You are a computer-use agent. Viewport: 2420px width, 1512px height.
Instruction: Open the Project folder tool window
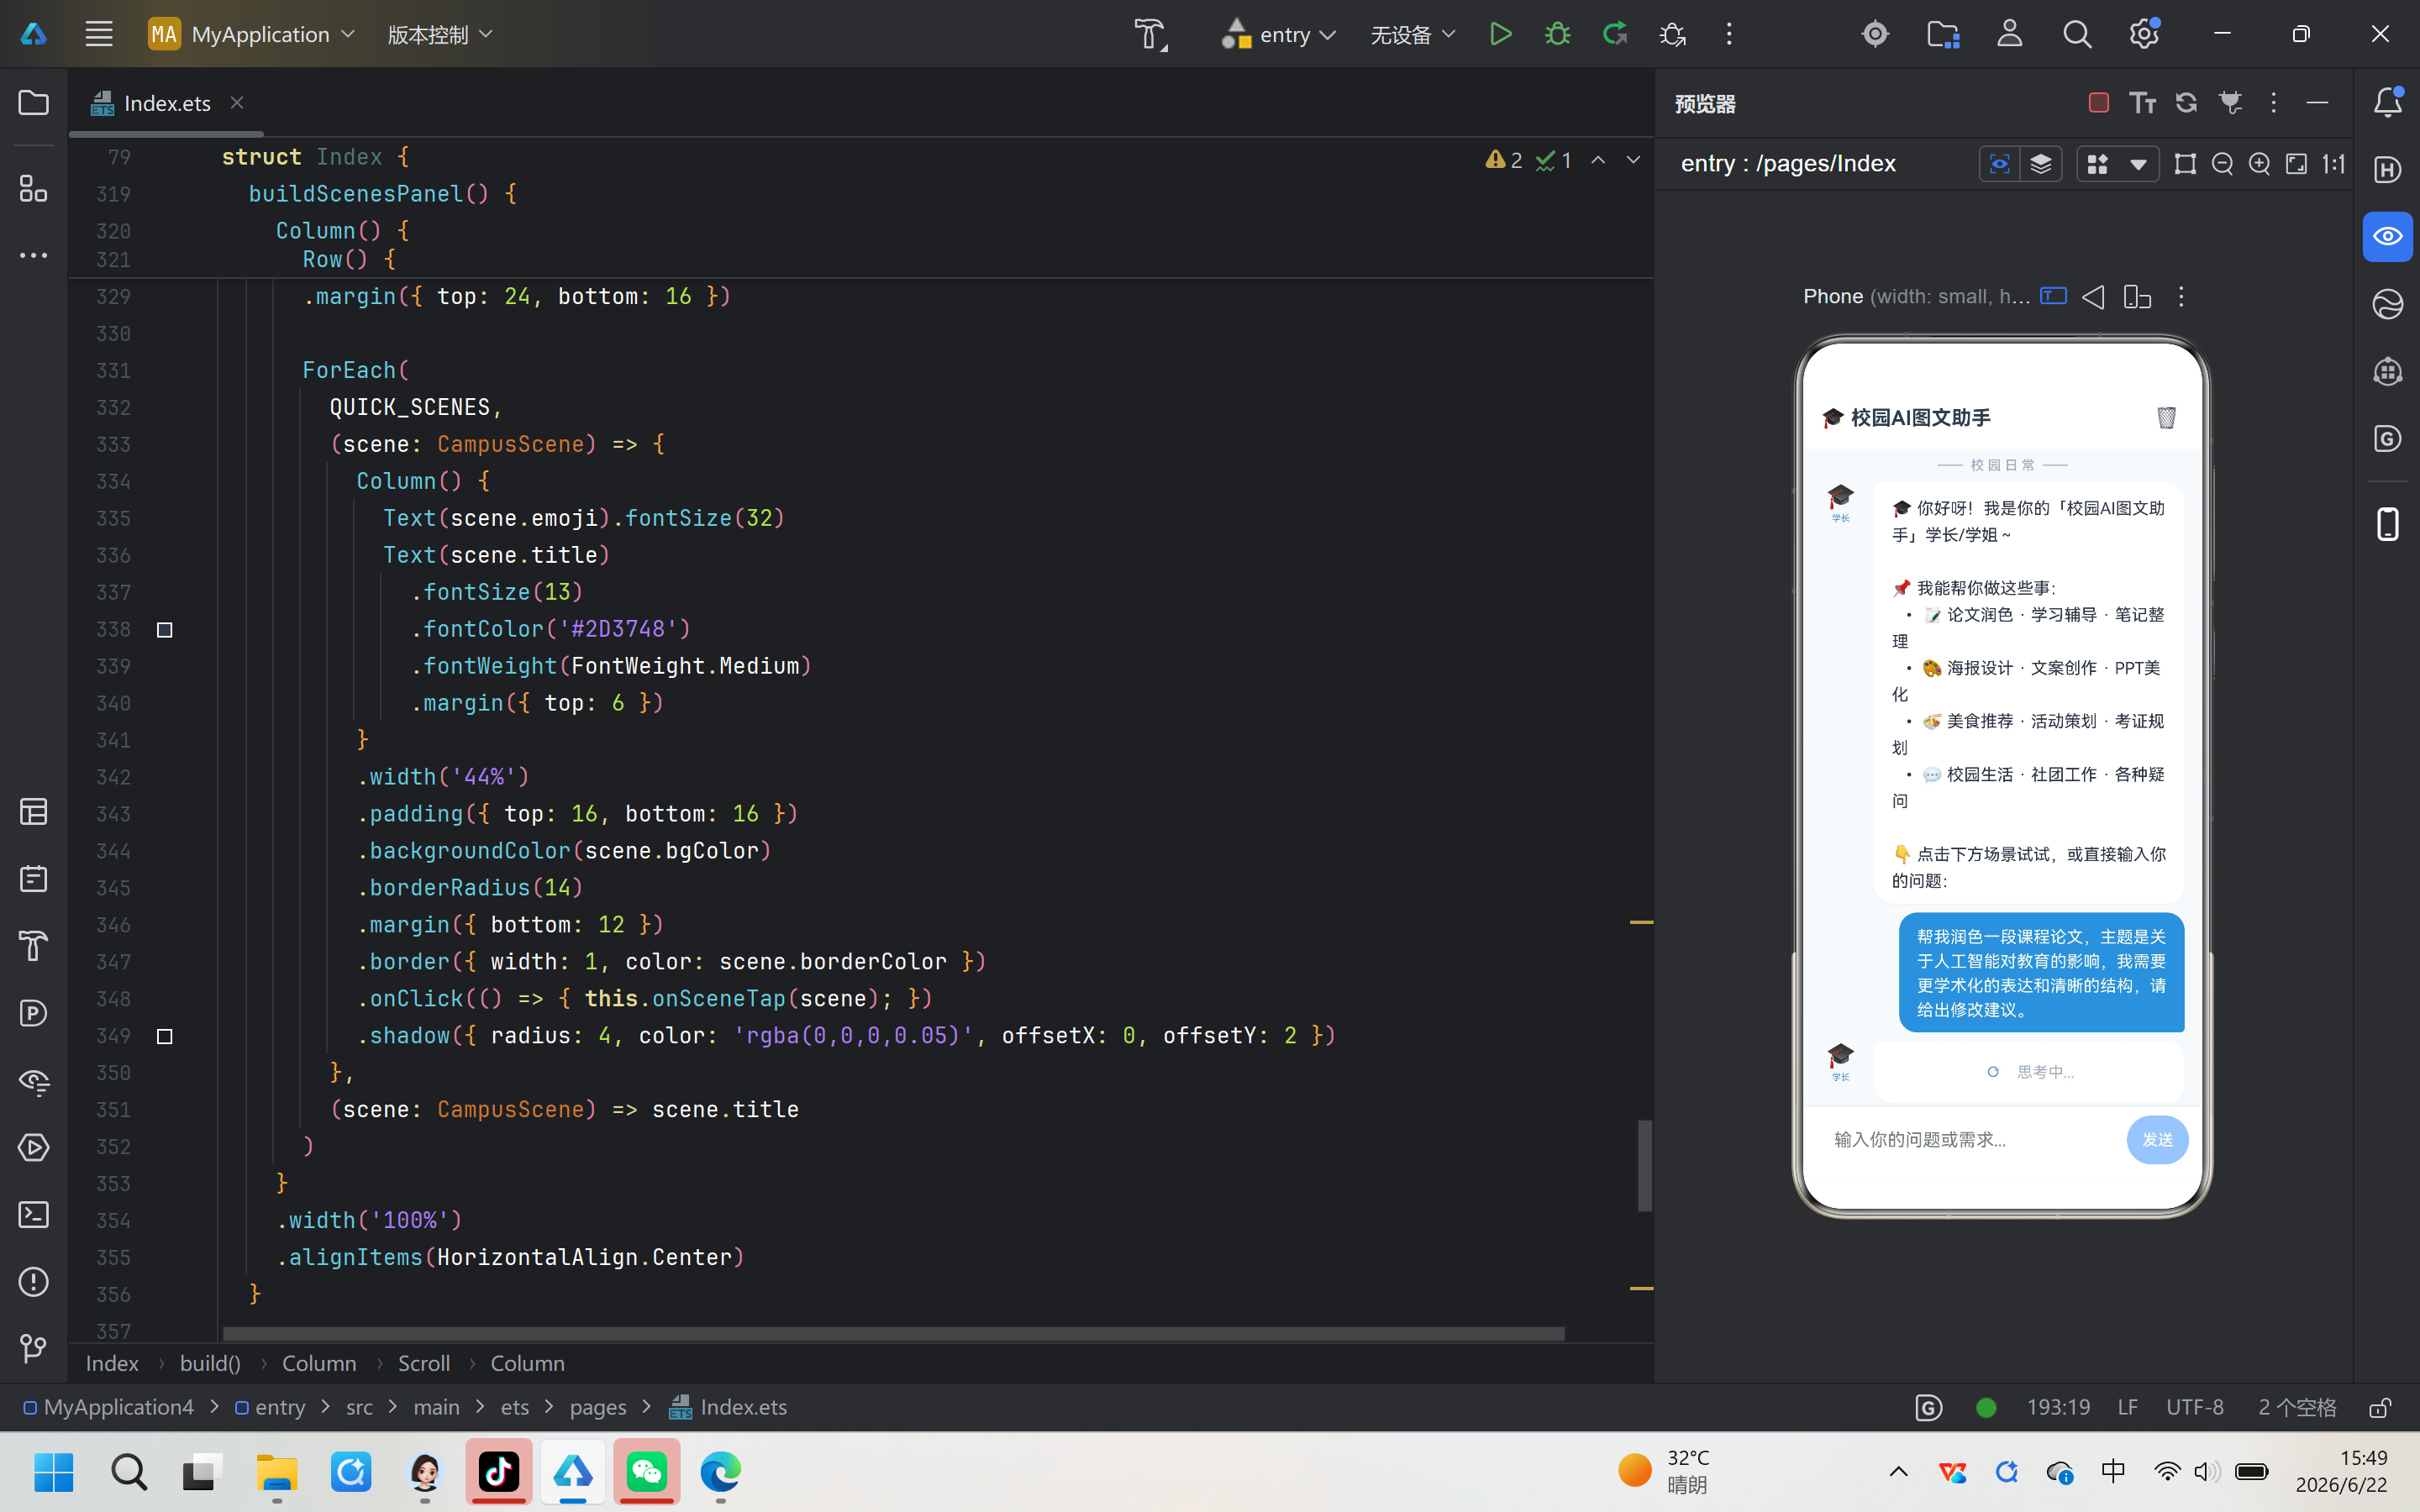[34, 103]
